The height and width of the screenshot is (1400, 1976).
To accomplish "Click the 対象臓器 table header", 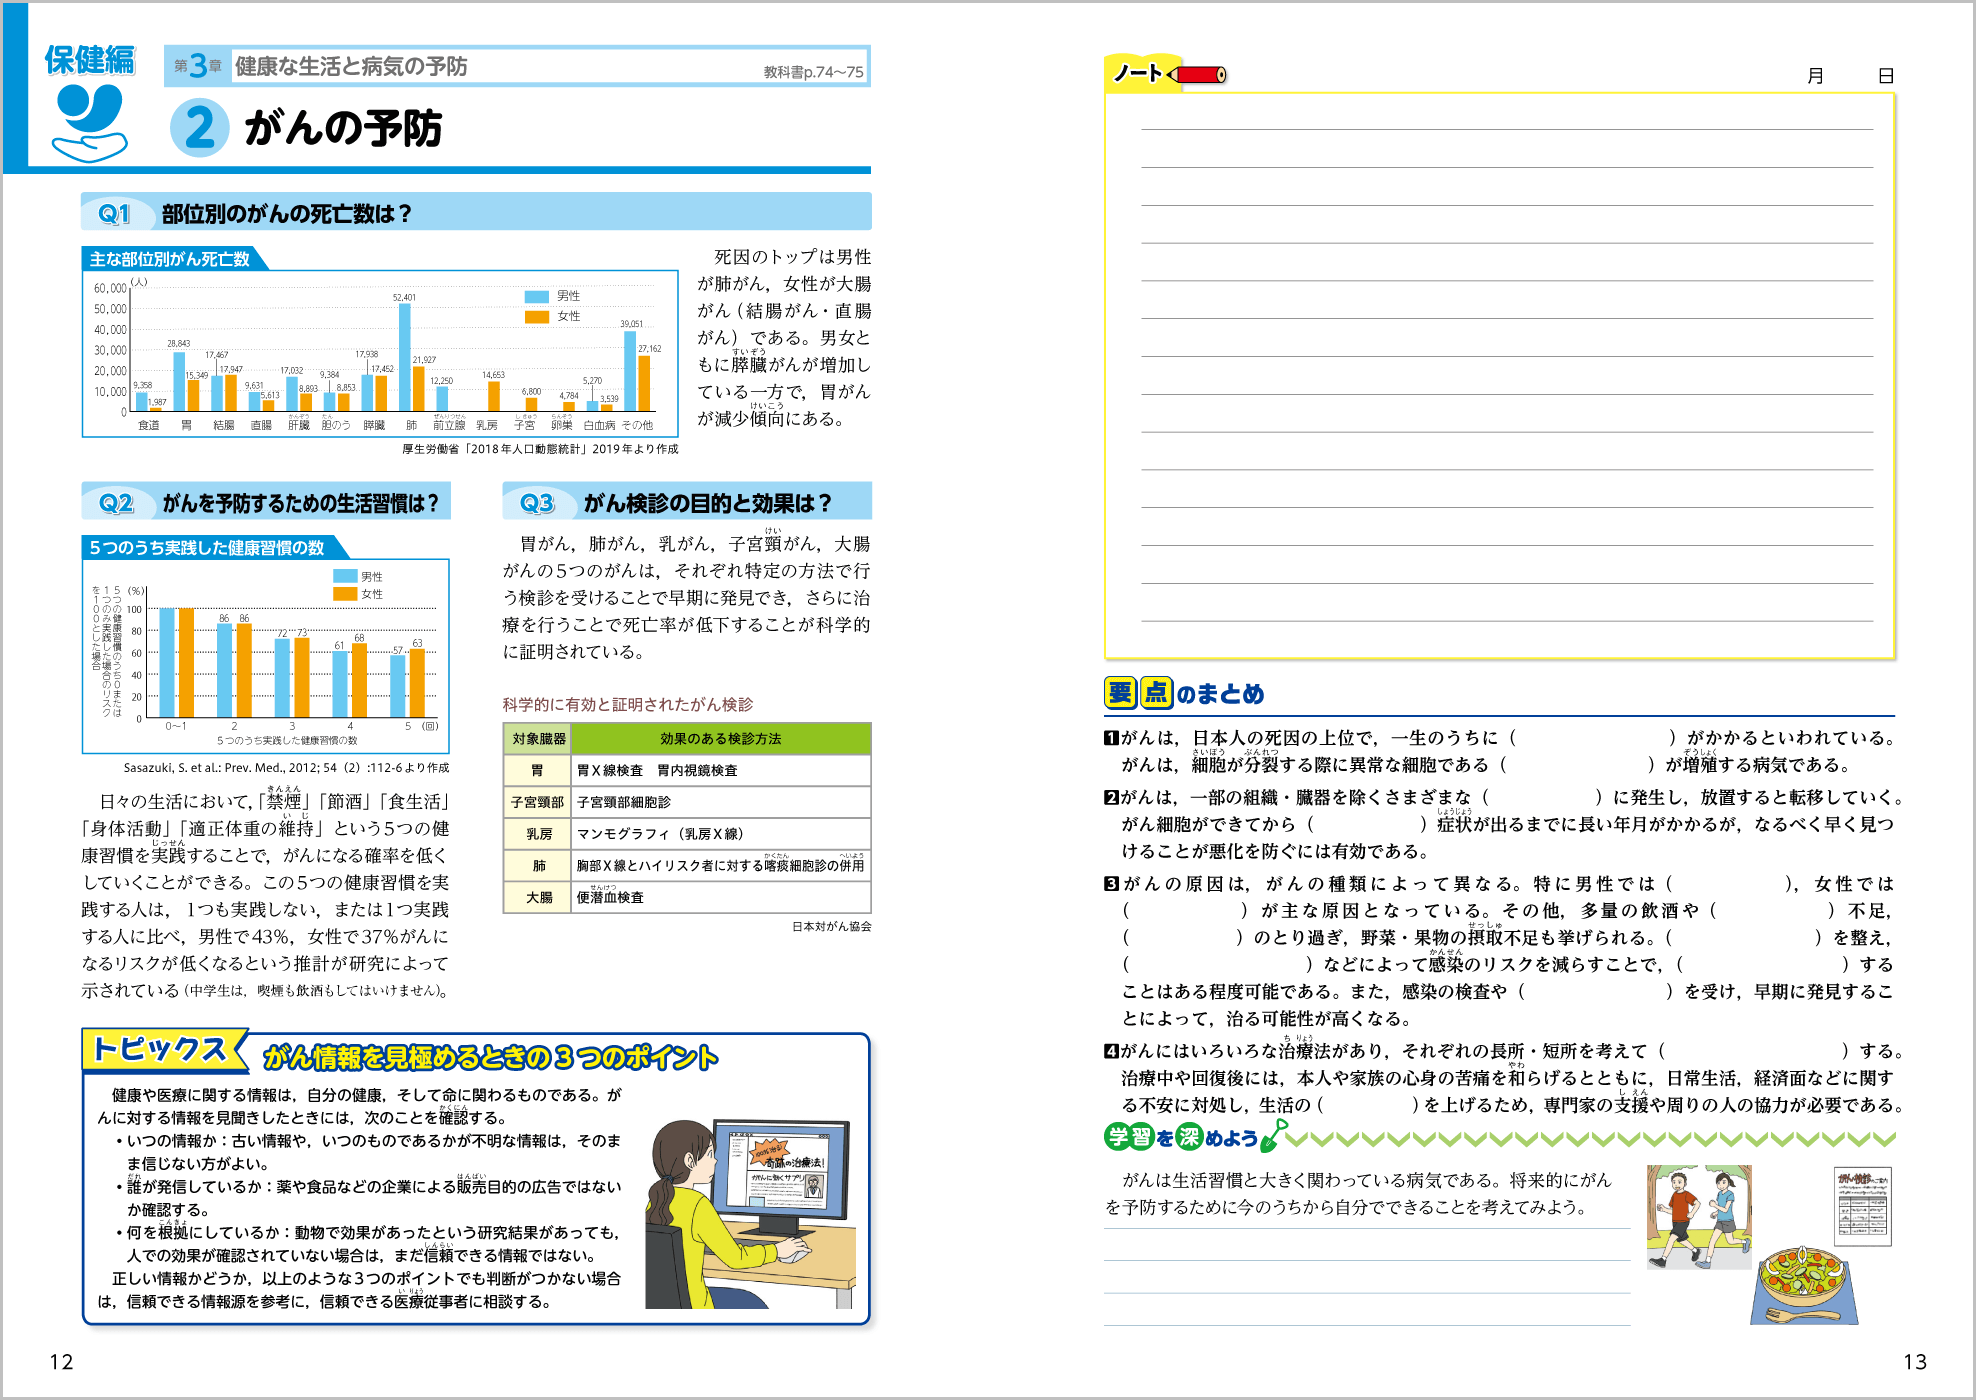I will (x=539, y=739).
